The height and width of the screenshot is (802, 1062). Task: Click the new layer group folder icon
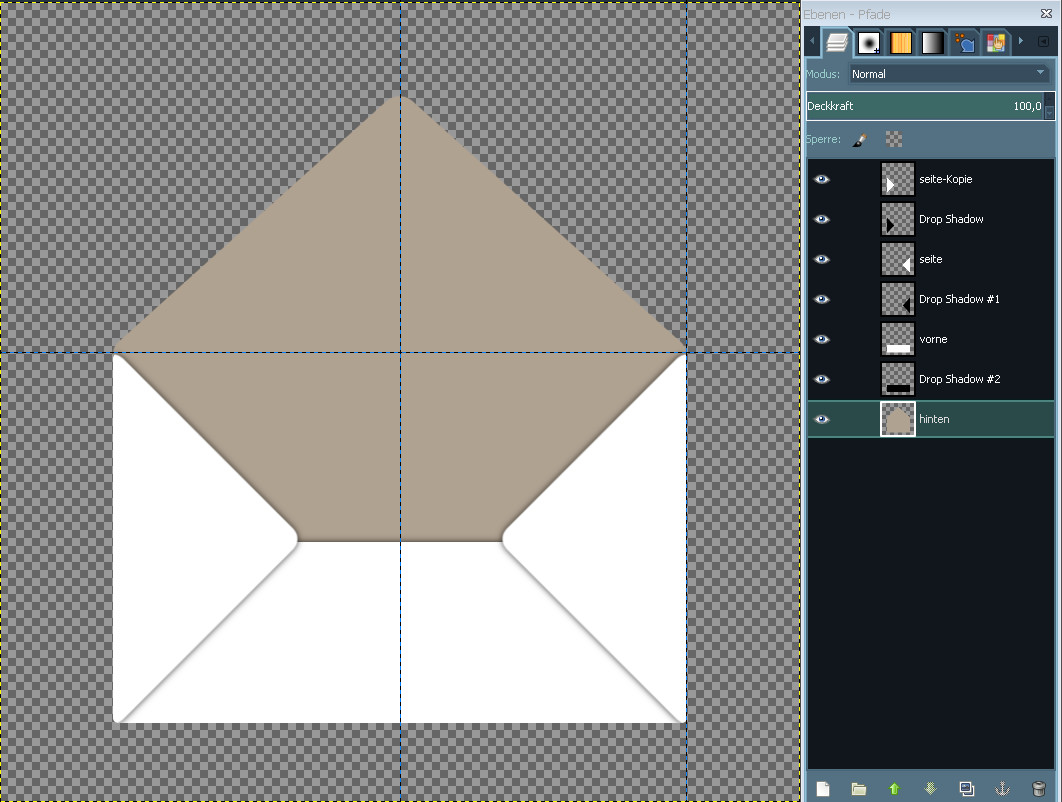point(859,789)
